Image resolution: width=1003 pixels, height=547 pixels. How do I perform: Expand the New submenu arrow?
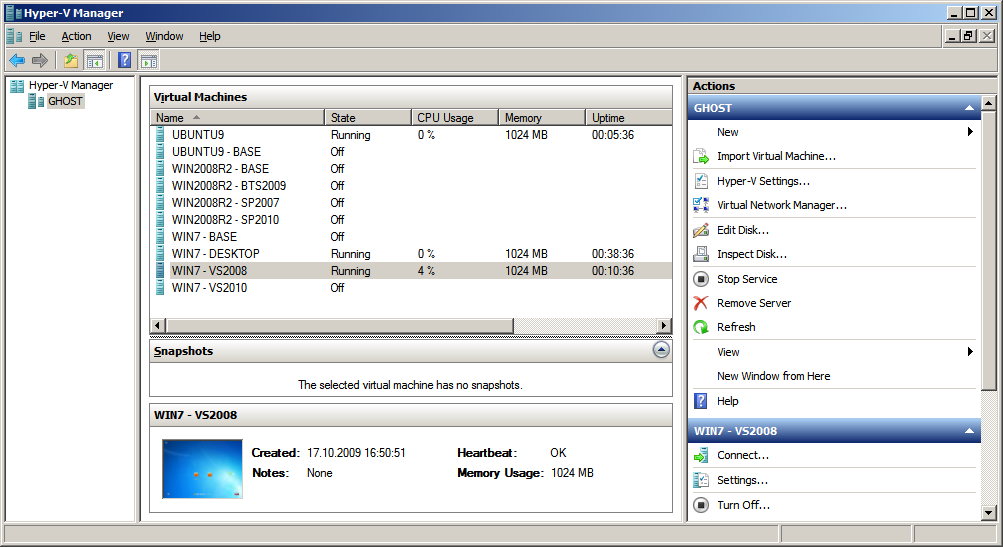point(970,132)
